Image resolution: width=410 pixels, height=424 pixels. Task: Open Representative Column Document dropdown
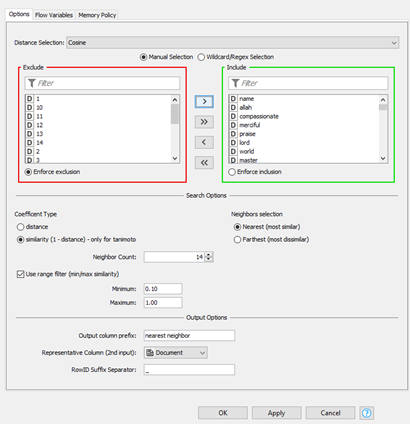coord(176,353)
